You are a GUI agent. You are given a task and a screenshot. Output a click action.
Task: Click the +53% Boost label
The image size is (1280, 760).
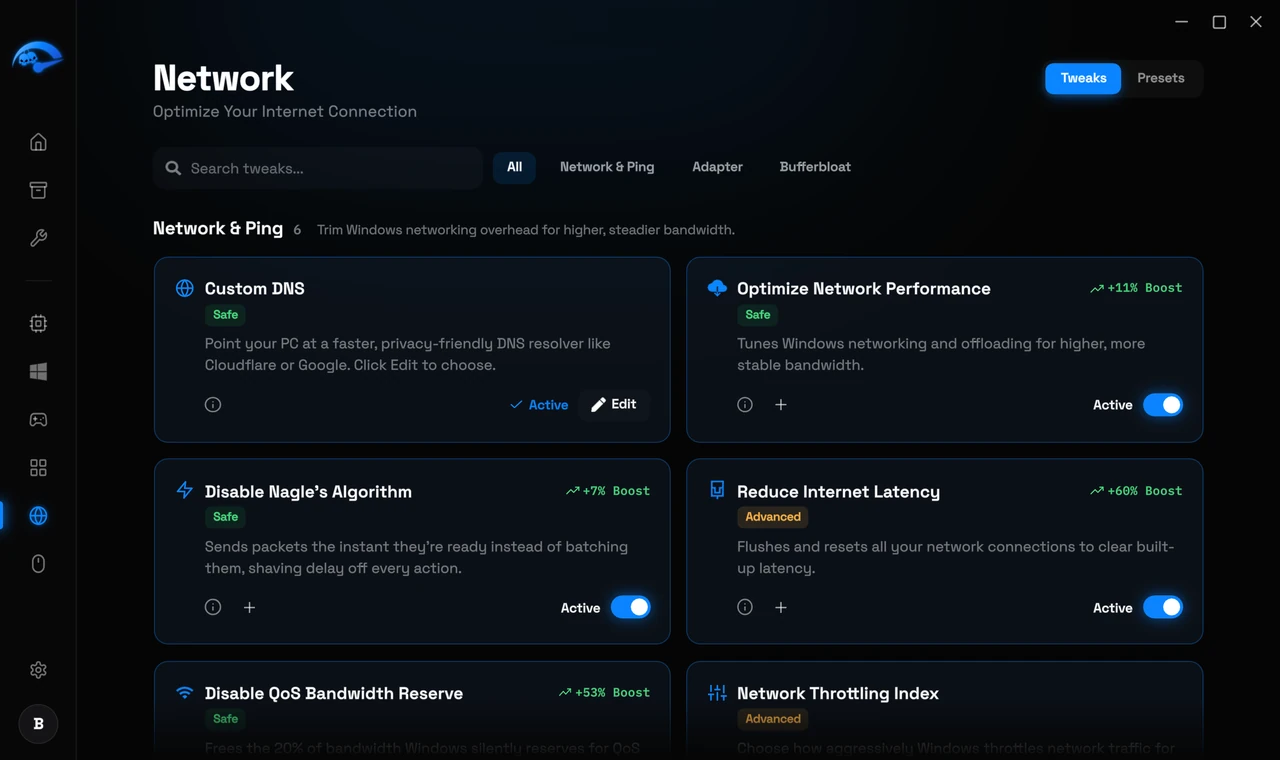point(604,692)
